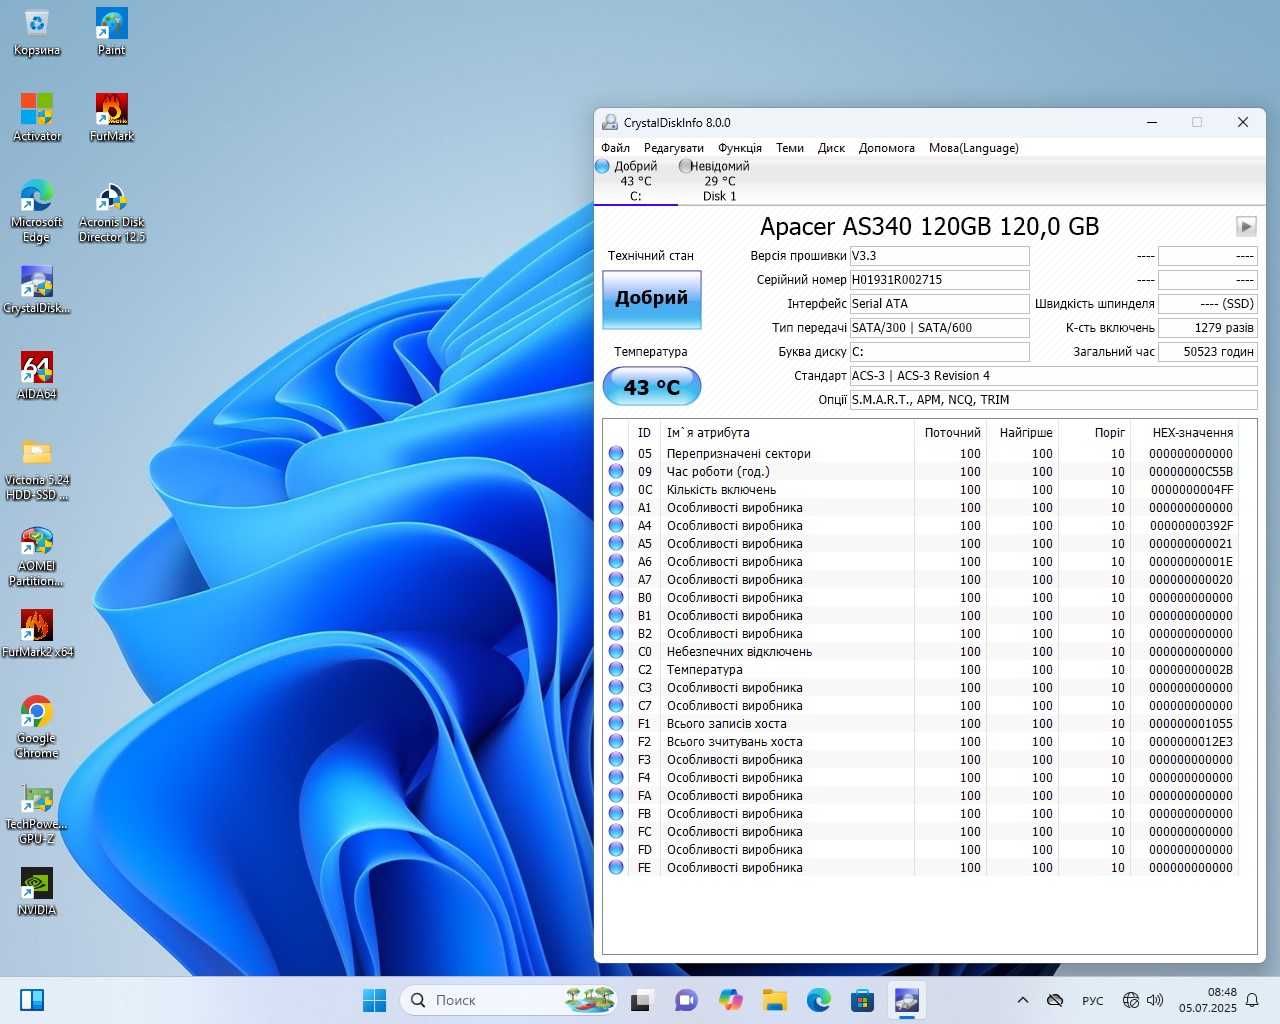Click the HEX-значення column header
The width and height of the screenshot is (1280, 1024).
[x=1185, y=433]
